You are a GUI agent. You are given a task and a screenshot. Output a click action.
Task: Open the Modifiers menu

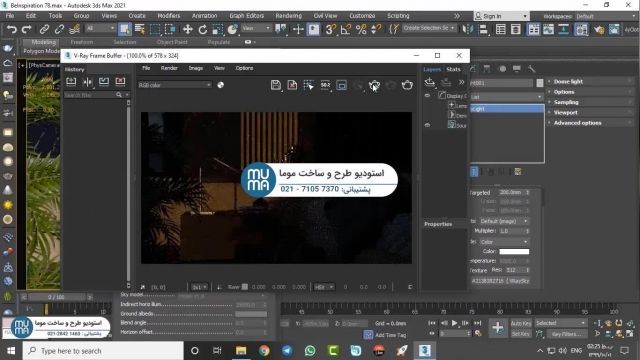(x=169, y=16)
